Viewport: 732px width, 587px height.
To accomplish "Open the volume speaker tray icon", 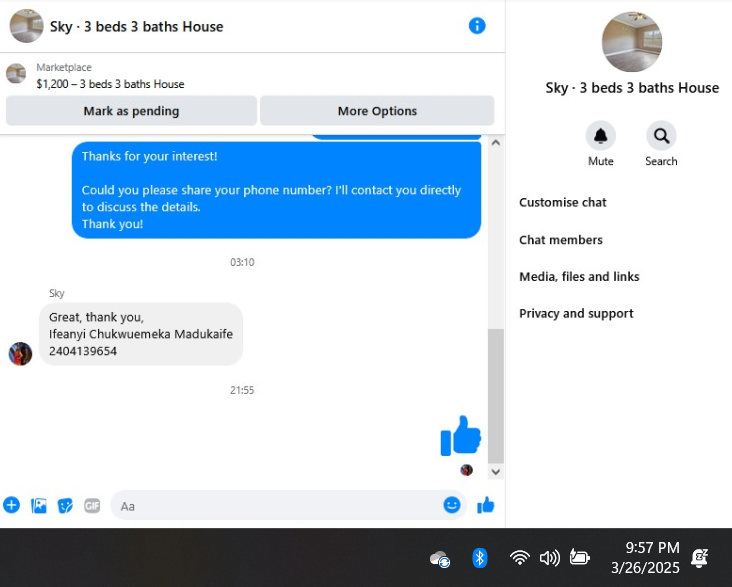I will 549,558.
